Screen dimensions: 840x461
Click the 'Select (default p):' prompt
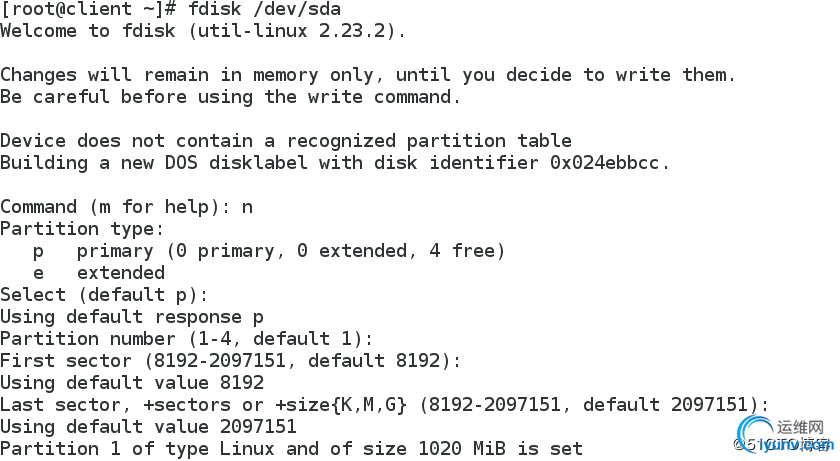click(x=104, y=295)
